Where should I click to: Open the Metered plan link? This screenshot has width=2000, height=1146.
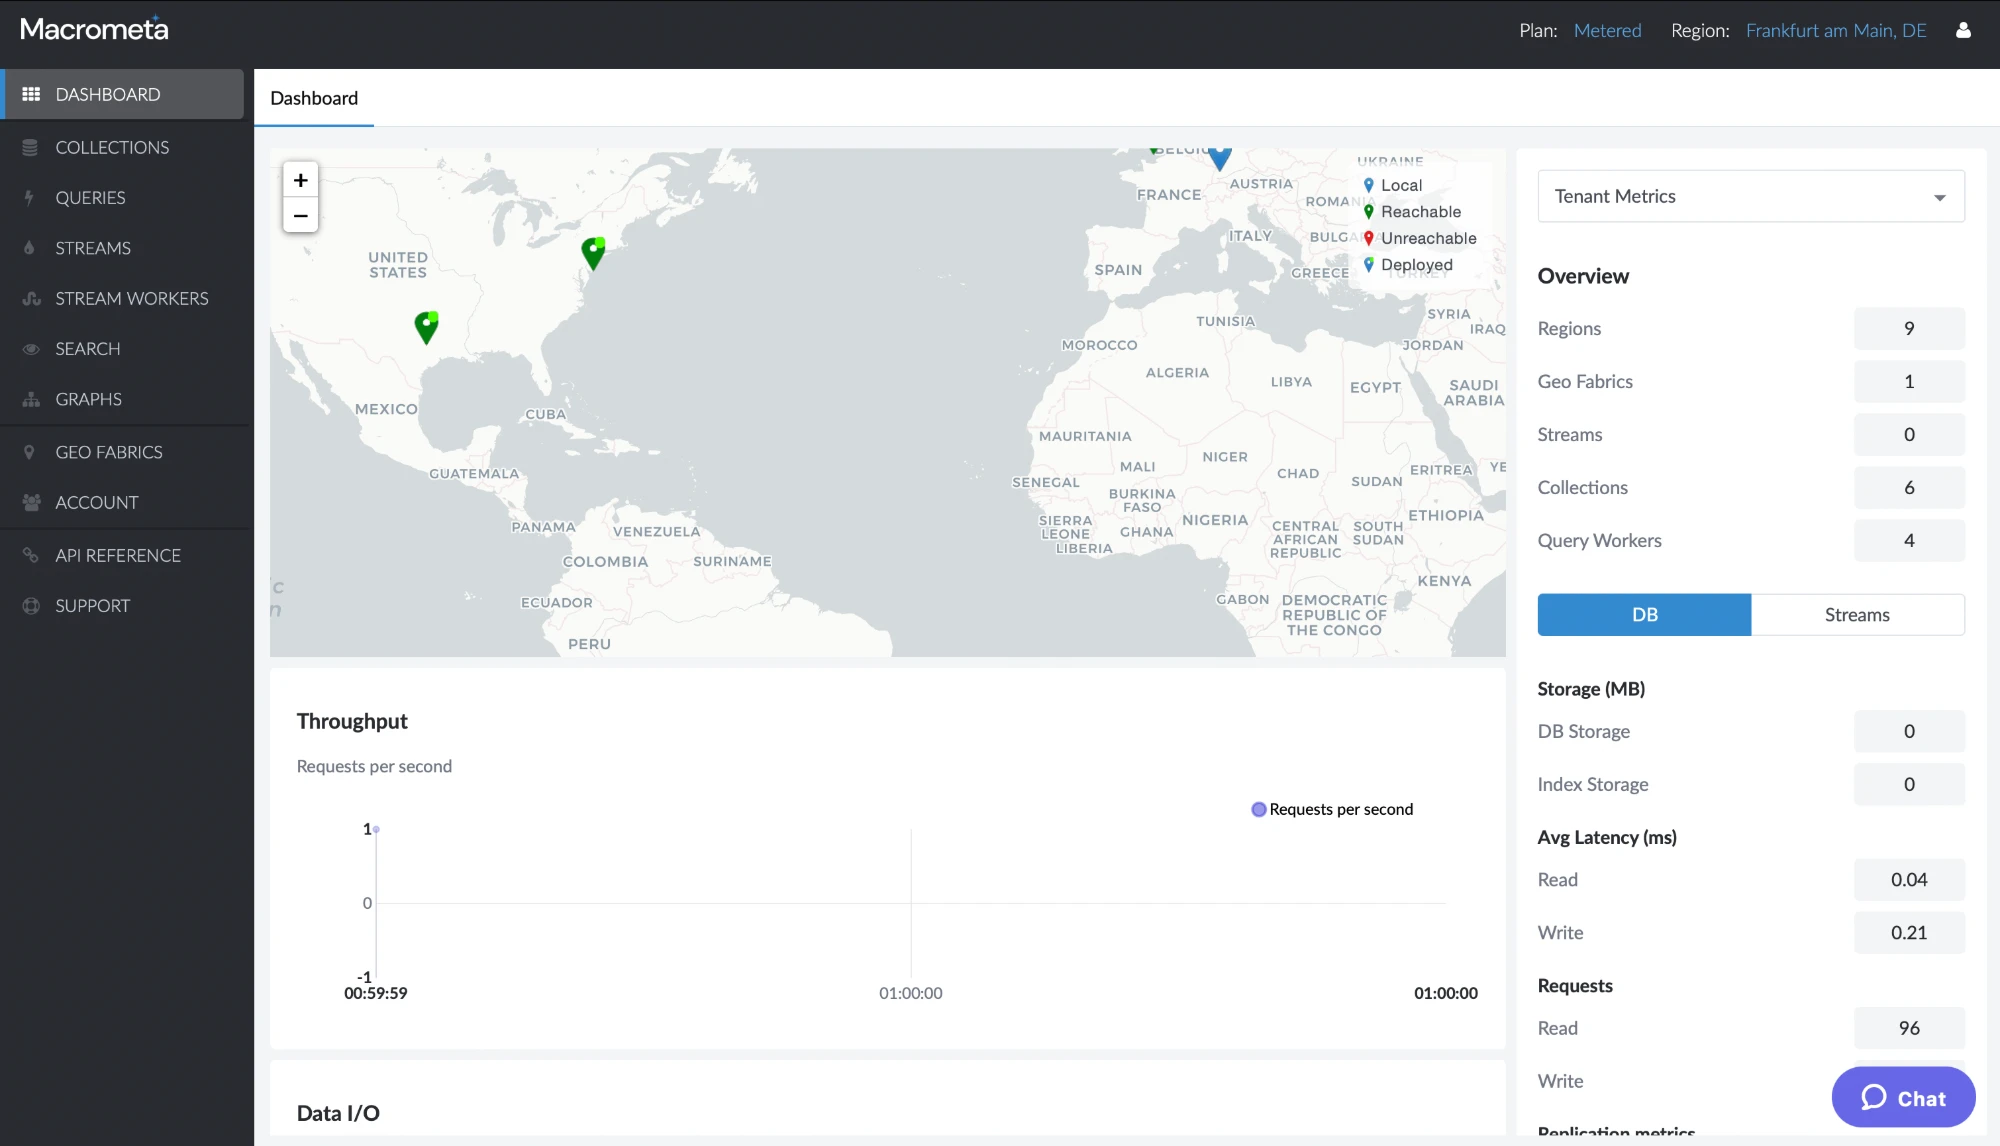[1607, 30]
